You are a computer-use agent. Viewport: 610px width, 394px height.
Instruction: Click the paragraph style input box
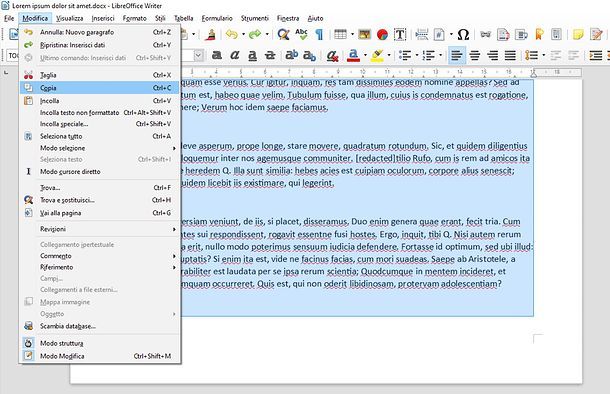[13, 56]
